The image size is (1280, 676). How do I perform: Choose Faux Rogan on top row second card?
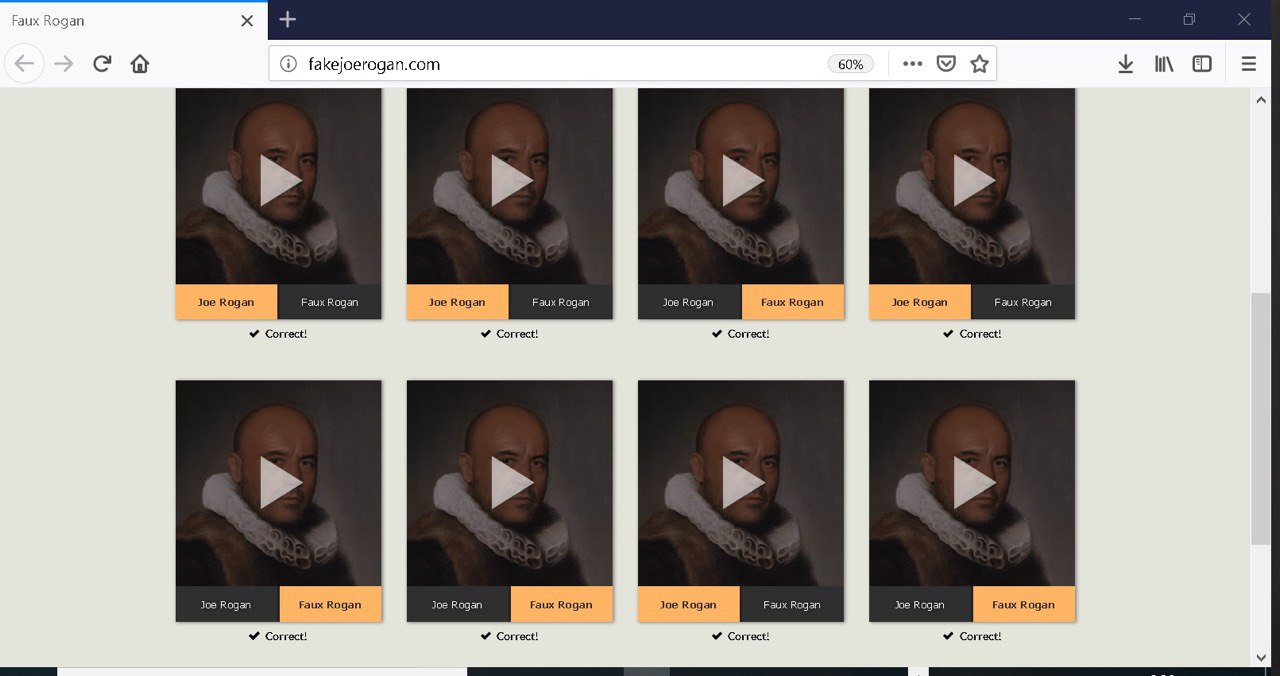click(x=561, y=302)
